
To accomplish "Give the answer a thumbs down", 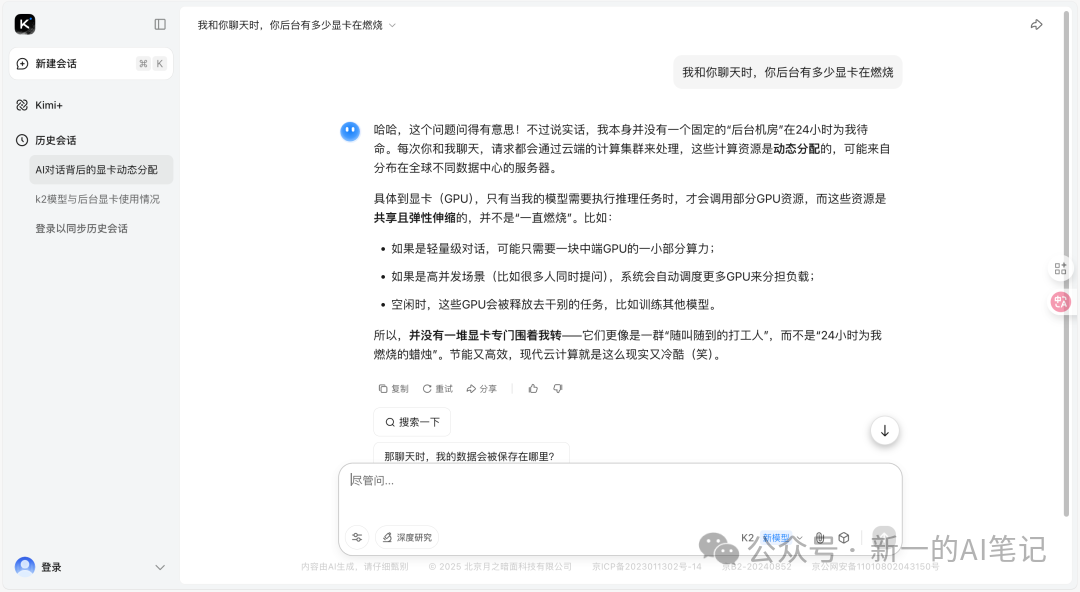I will [557, 388].
